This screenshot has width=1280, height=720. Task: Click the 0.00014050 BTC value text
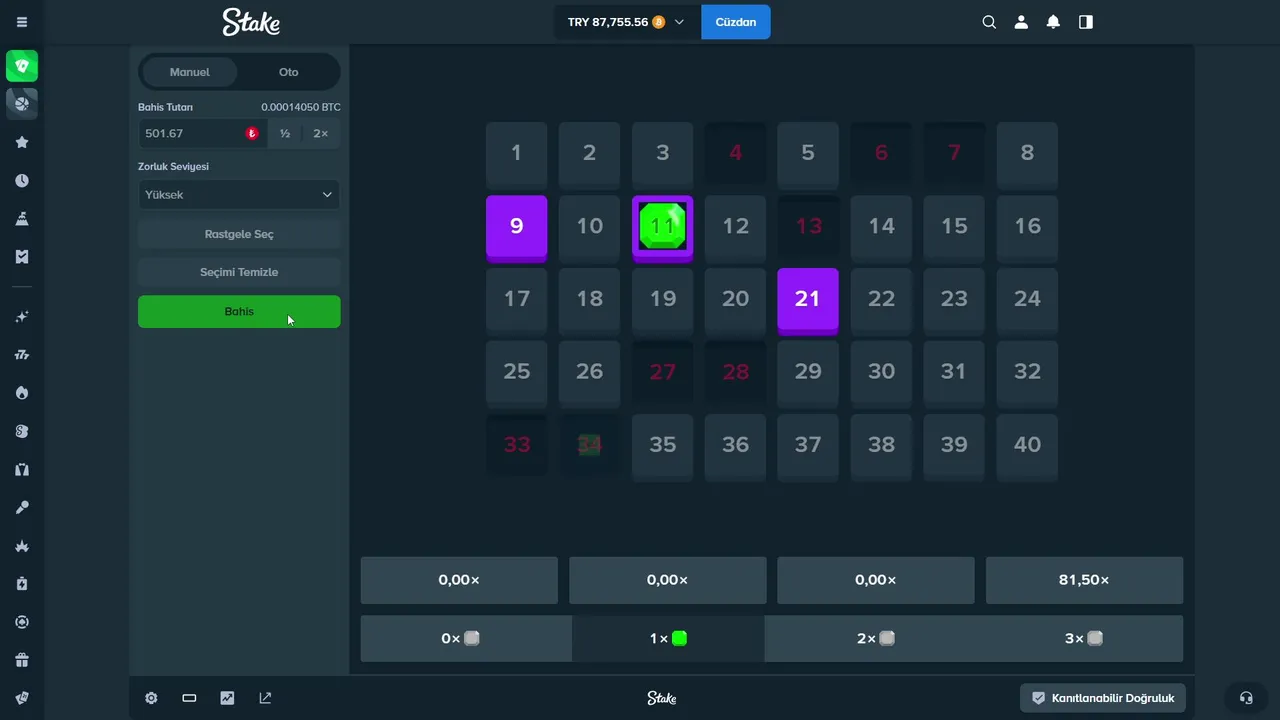pyautogui.click(x=301, y=107)
